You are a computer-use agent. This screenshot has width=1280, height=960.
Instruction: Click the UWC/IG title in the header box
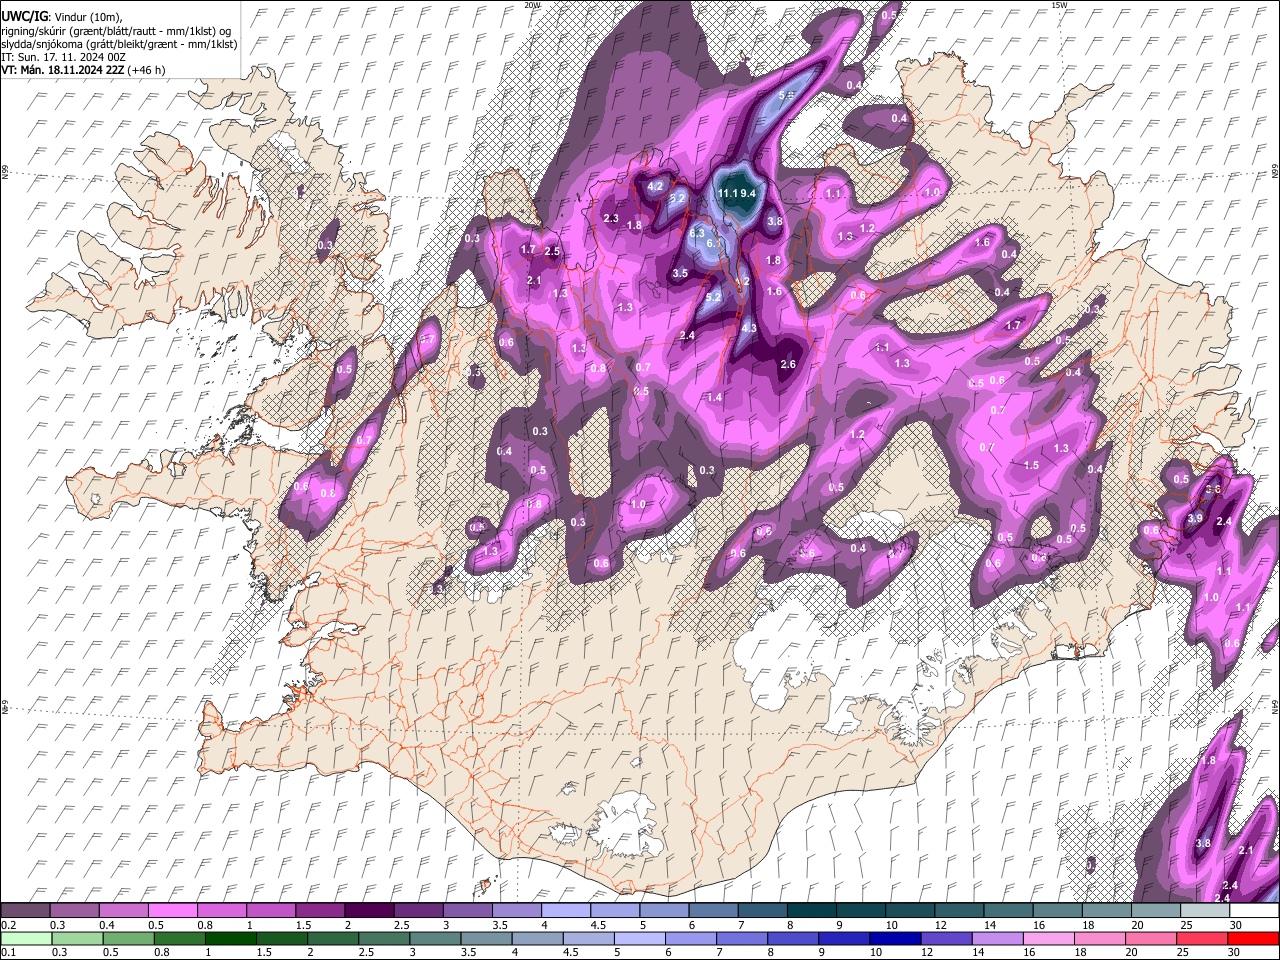coord(24,16)
